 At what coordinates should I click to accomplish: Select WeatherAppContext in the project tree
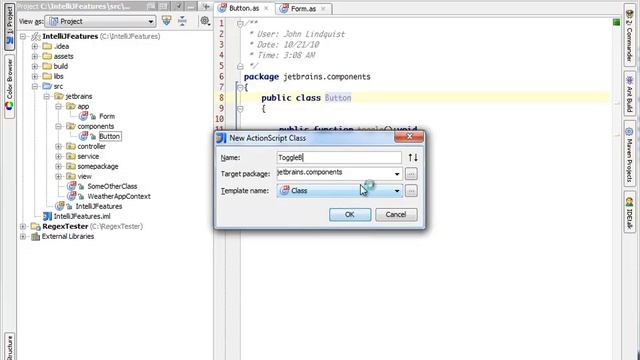[119, 196]
